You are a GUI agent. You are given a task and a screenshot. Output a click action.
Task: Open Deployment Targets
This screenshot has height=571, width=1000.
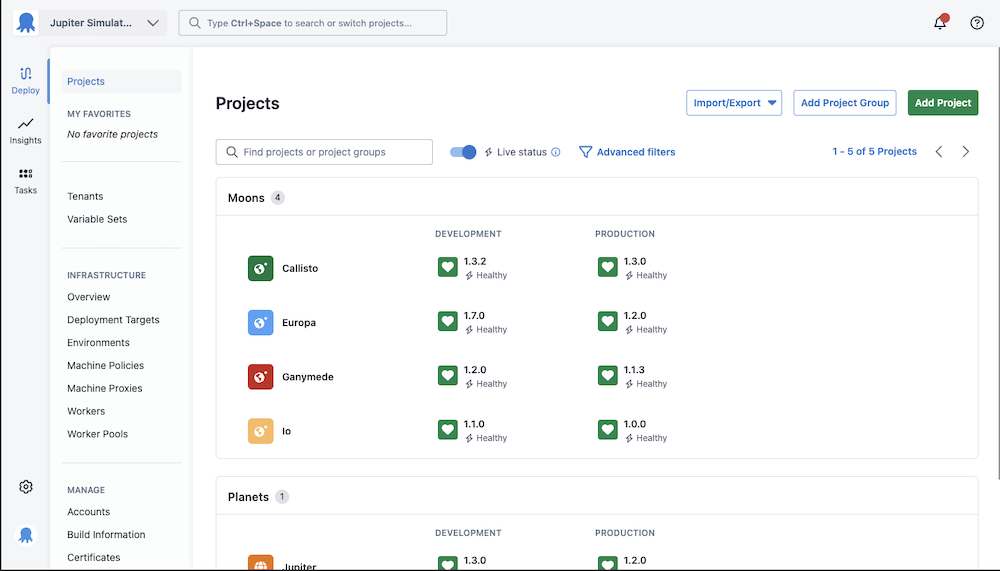click(113, 320)
